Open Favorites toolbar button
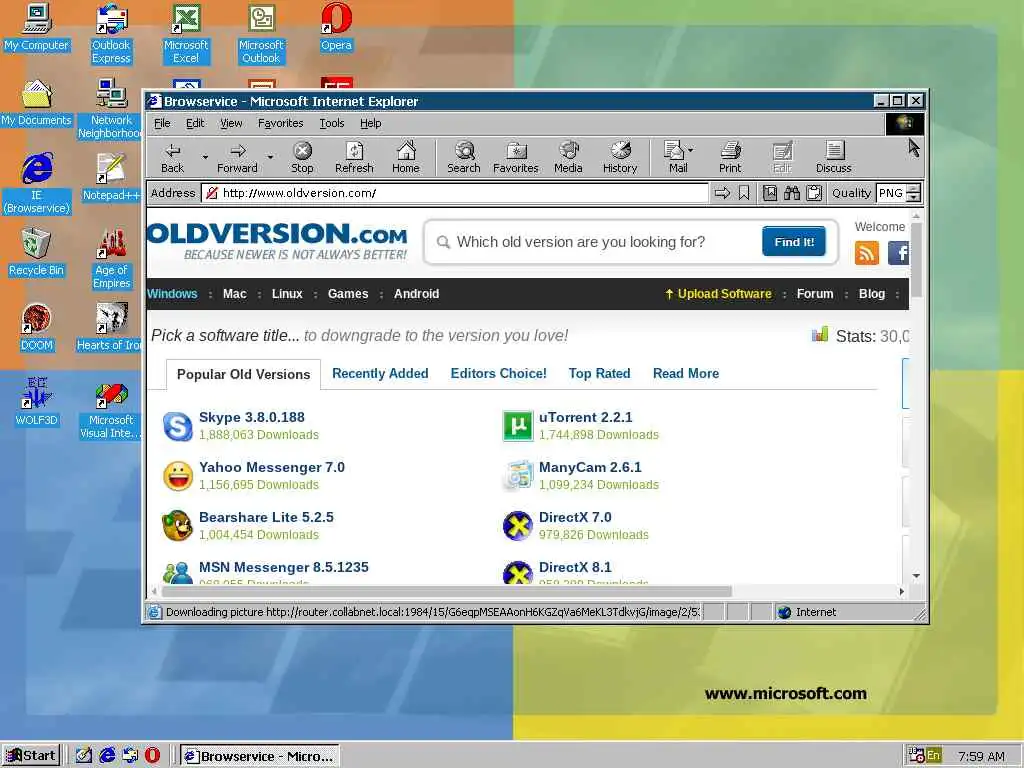 [515, 157]
